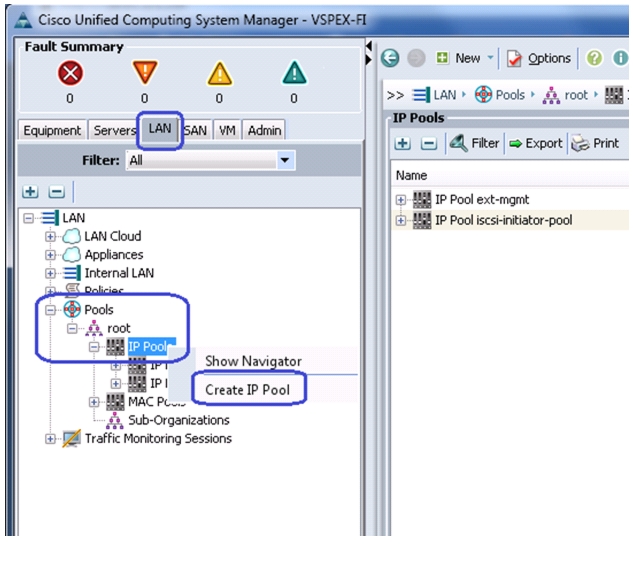Expand the MAC Pools node
The image size is (633, 569).
click(x=94, y=402)
